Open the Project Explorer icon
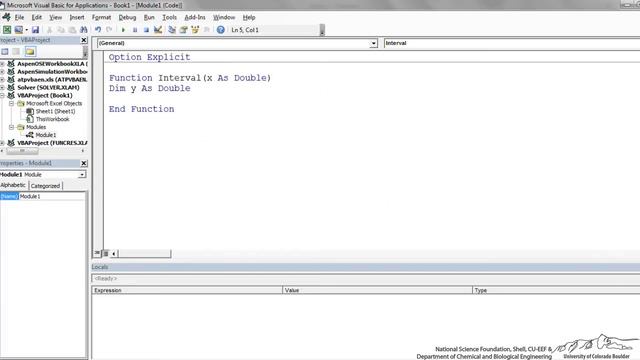 coord(172,30)
